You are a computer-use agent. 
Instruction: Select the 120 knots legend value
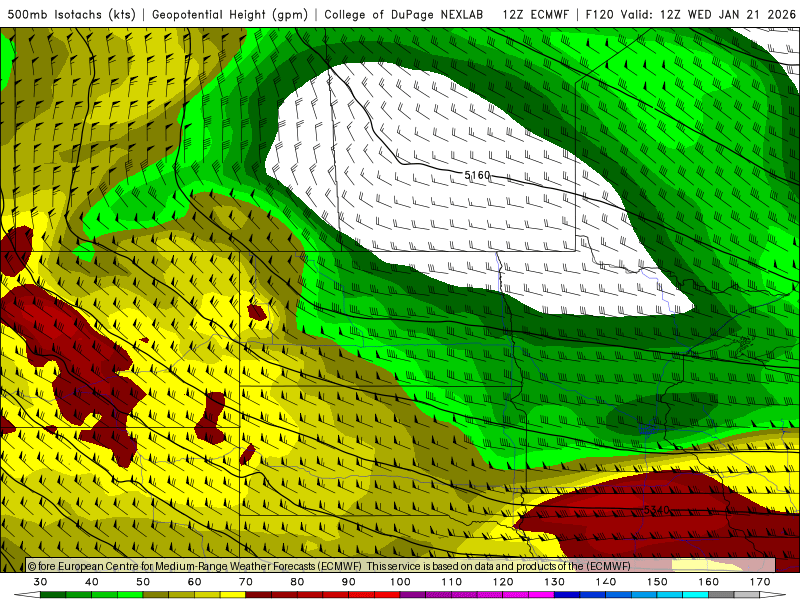point(503,582)
